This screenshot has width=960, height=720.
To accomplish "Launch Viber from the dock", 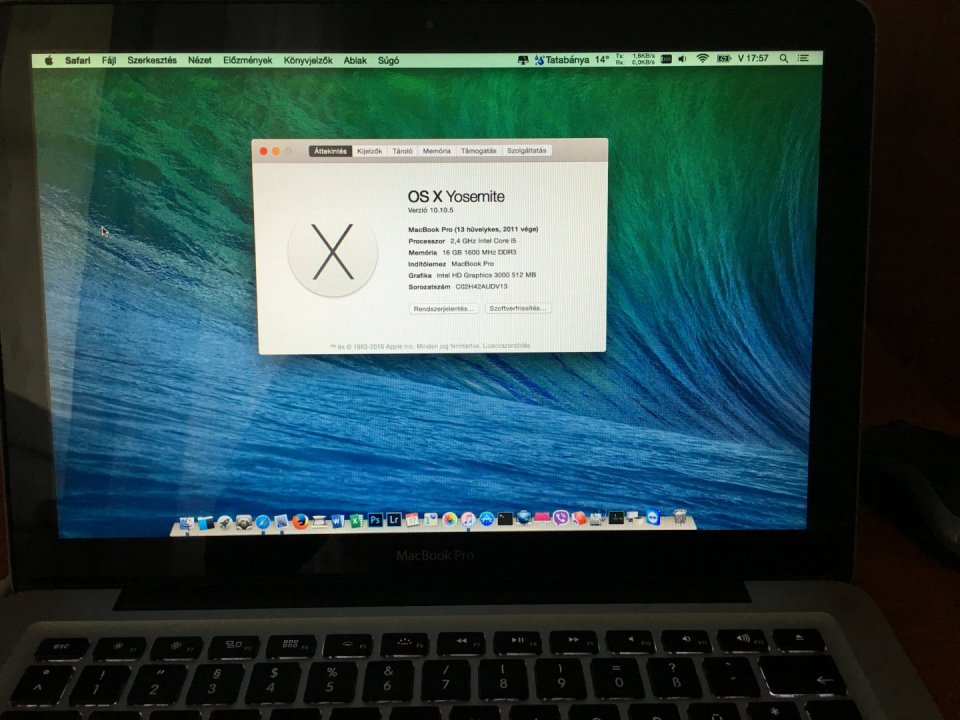I will click(561, 518).
